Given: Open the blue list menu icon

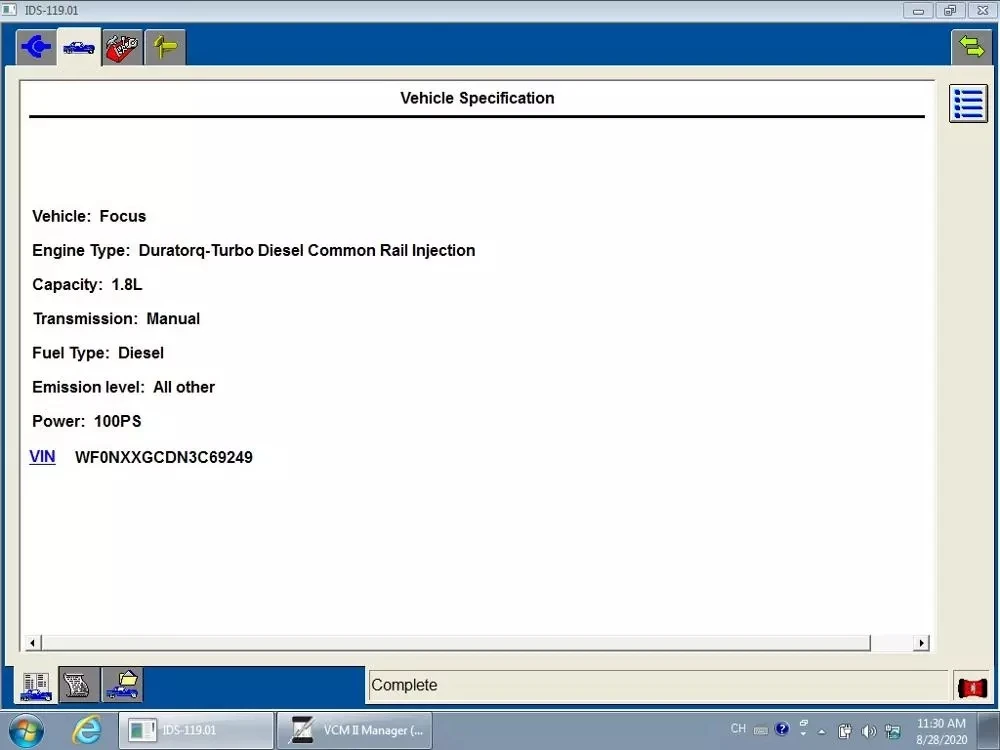Looking at the screenshot, I should [x=968, y=103].
